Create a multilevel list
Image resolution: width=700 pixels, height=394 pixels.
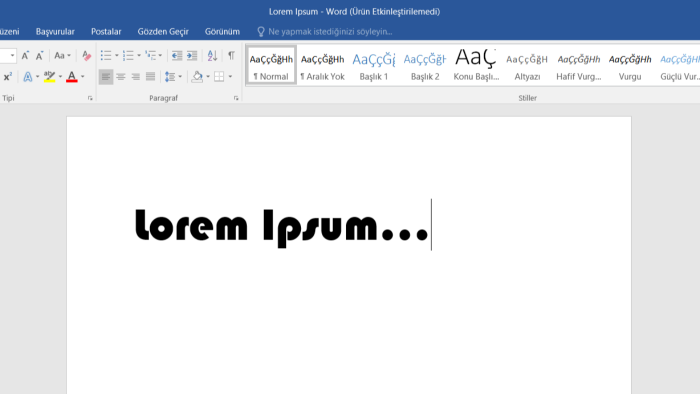tap(150, 55)
